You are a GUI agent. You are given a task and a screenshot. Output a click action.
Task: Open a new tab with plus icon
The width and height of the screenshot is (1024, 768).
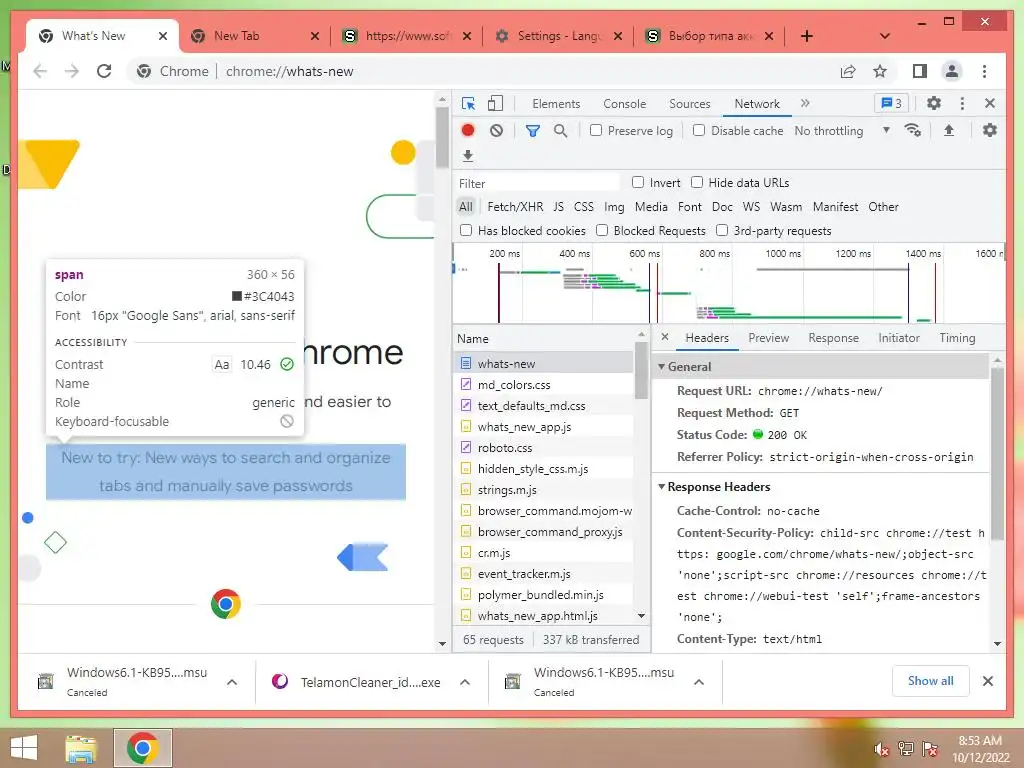(x=807, y=36)
